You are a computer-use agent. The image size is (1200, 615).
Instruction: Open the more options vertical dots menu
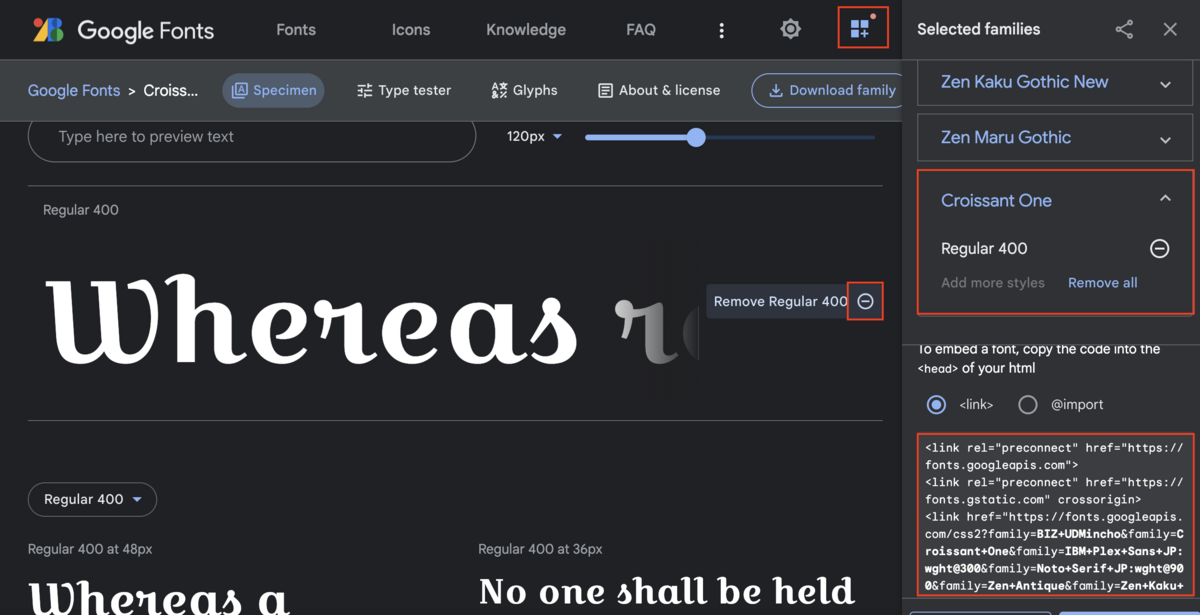click(721, 31)
